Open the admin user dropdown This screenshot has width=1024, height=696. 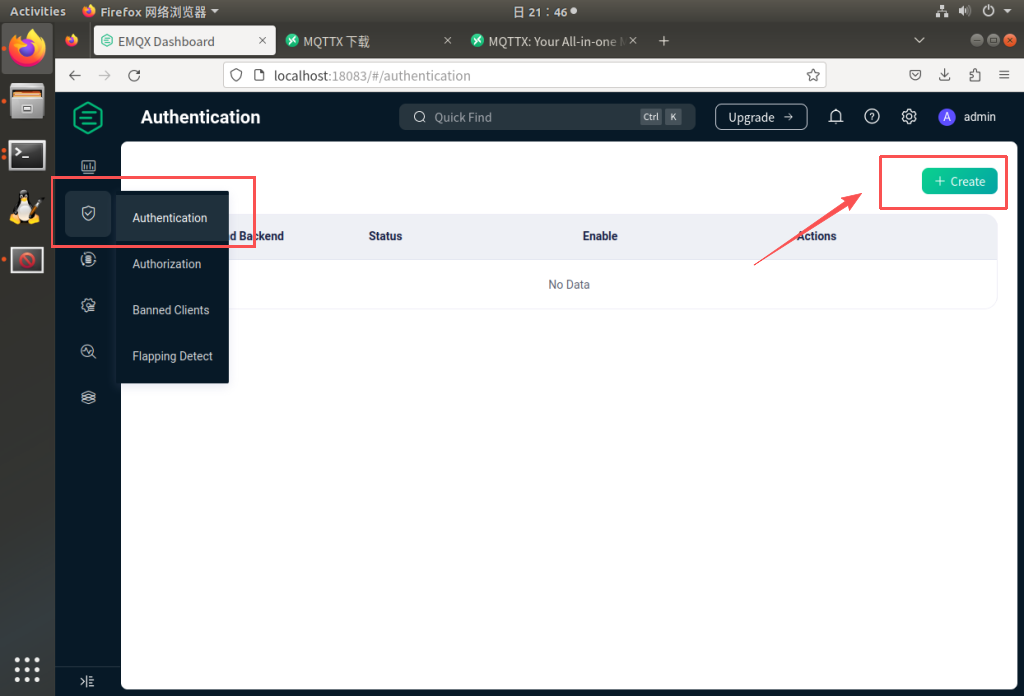tap(967, 117)
